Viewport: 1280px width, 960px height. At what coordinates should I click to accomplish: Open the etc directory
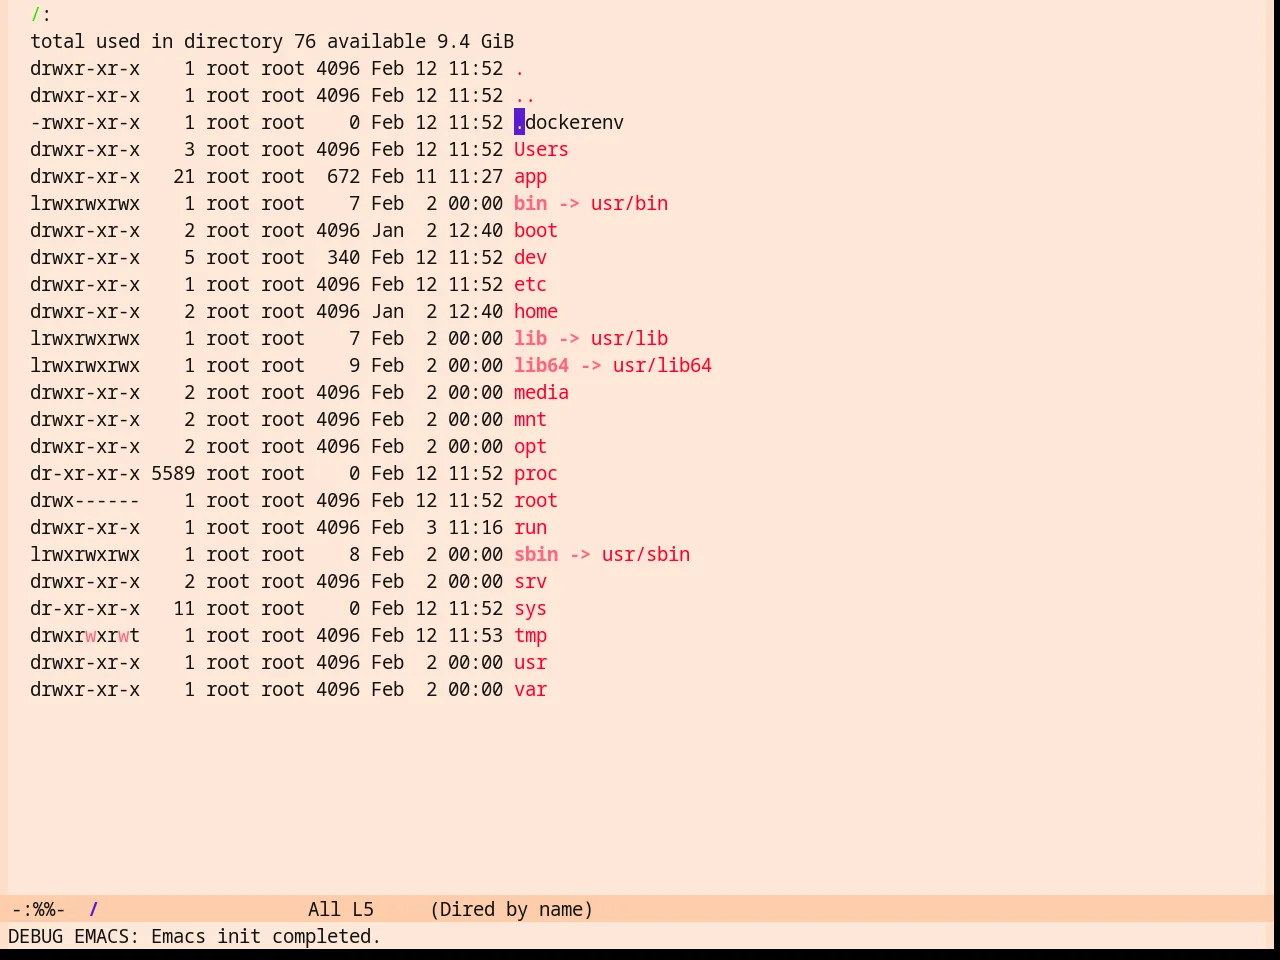coord(530,285)
